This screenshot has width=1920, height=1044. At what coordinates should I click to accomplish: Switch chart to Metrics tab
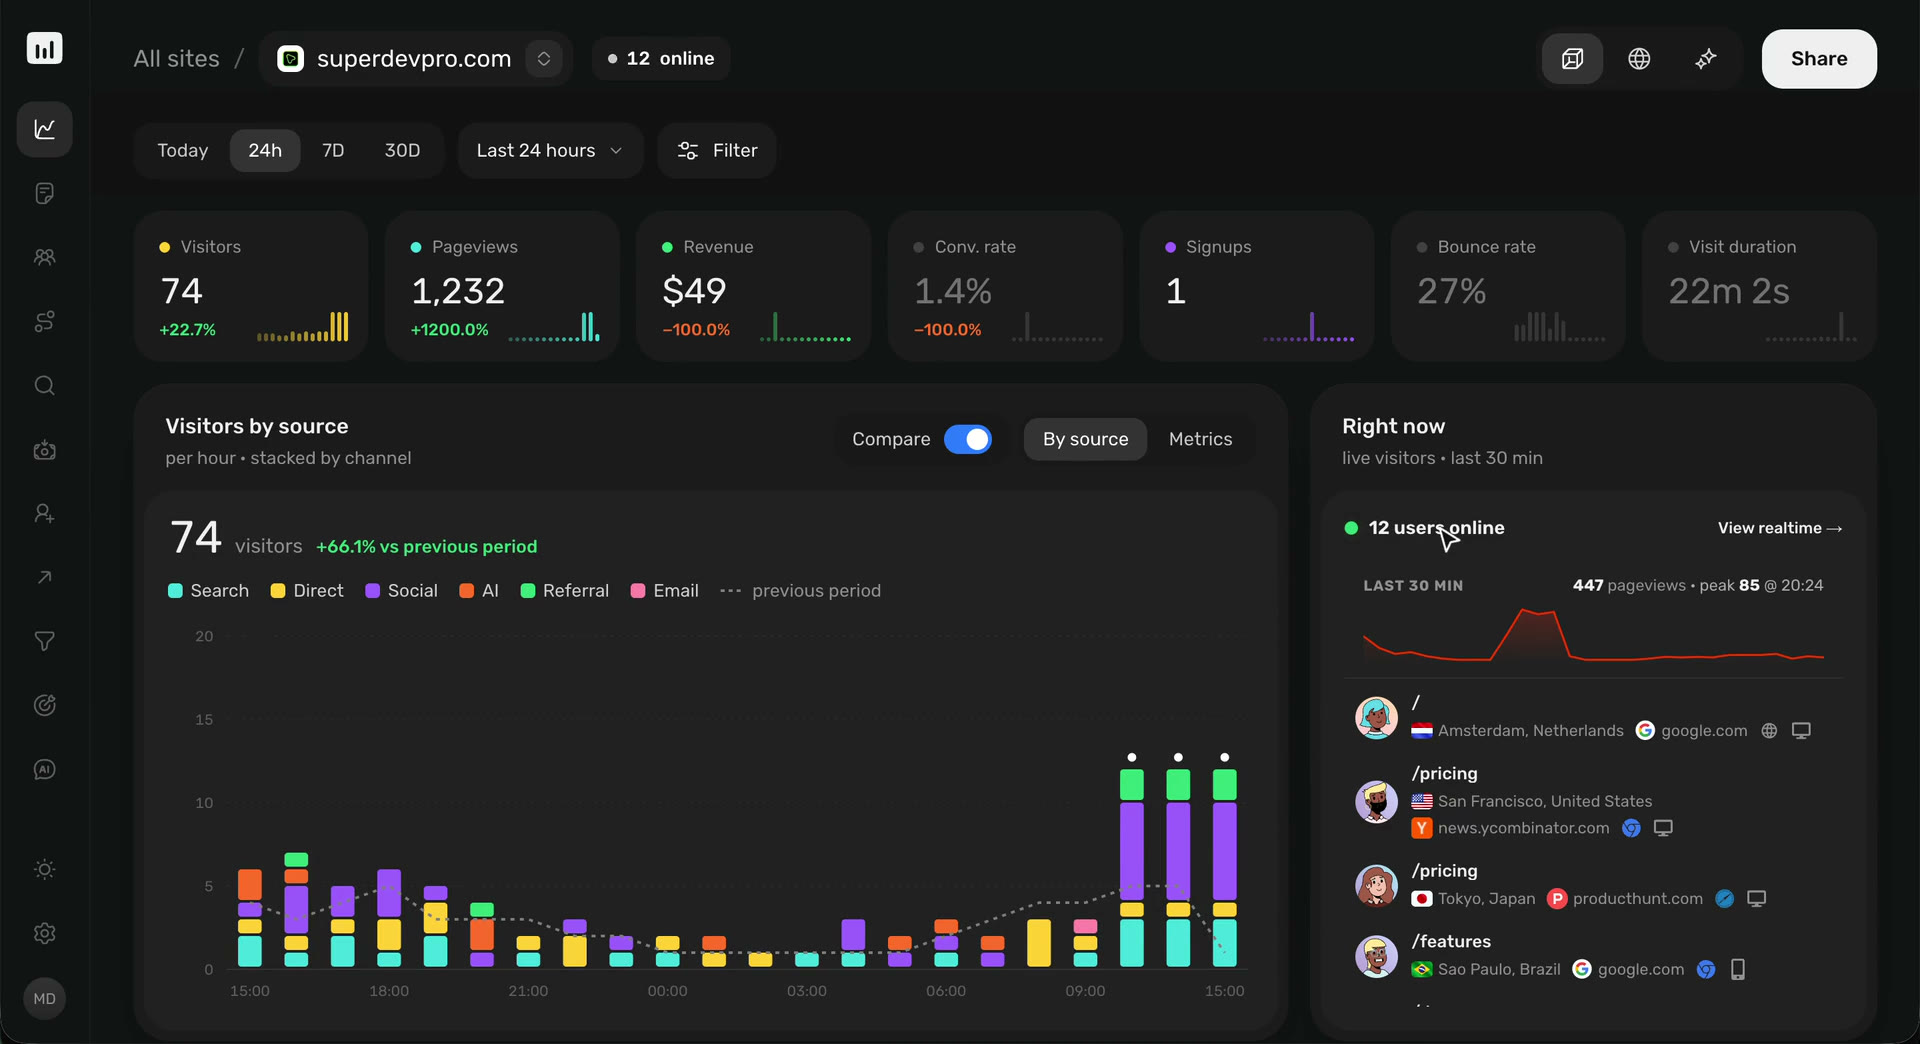(x=1200, y=439)
